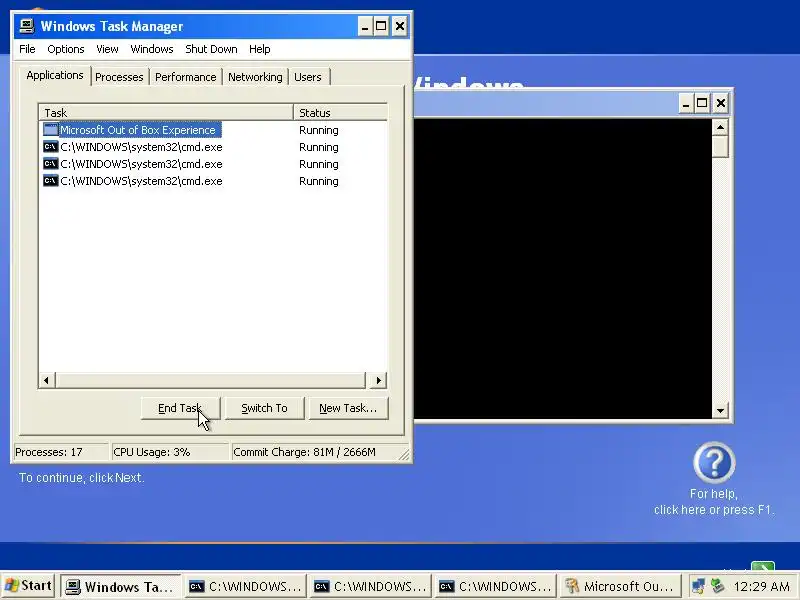Screen dimensions: 800x600
Task: Open the Shut Down menu
Action: pyautogui.click(x=211, y=49)
